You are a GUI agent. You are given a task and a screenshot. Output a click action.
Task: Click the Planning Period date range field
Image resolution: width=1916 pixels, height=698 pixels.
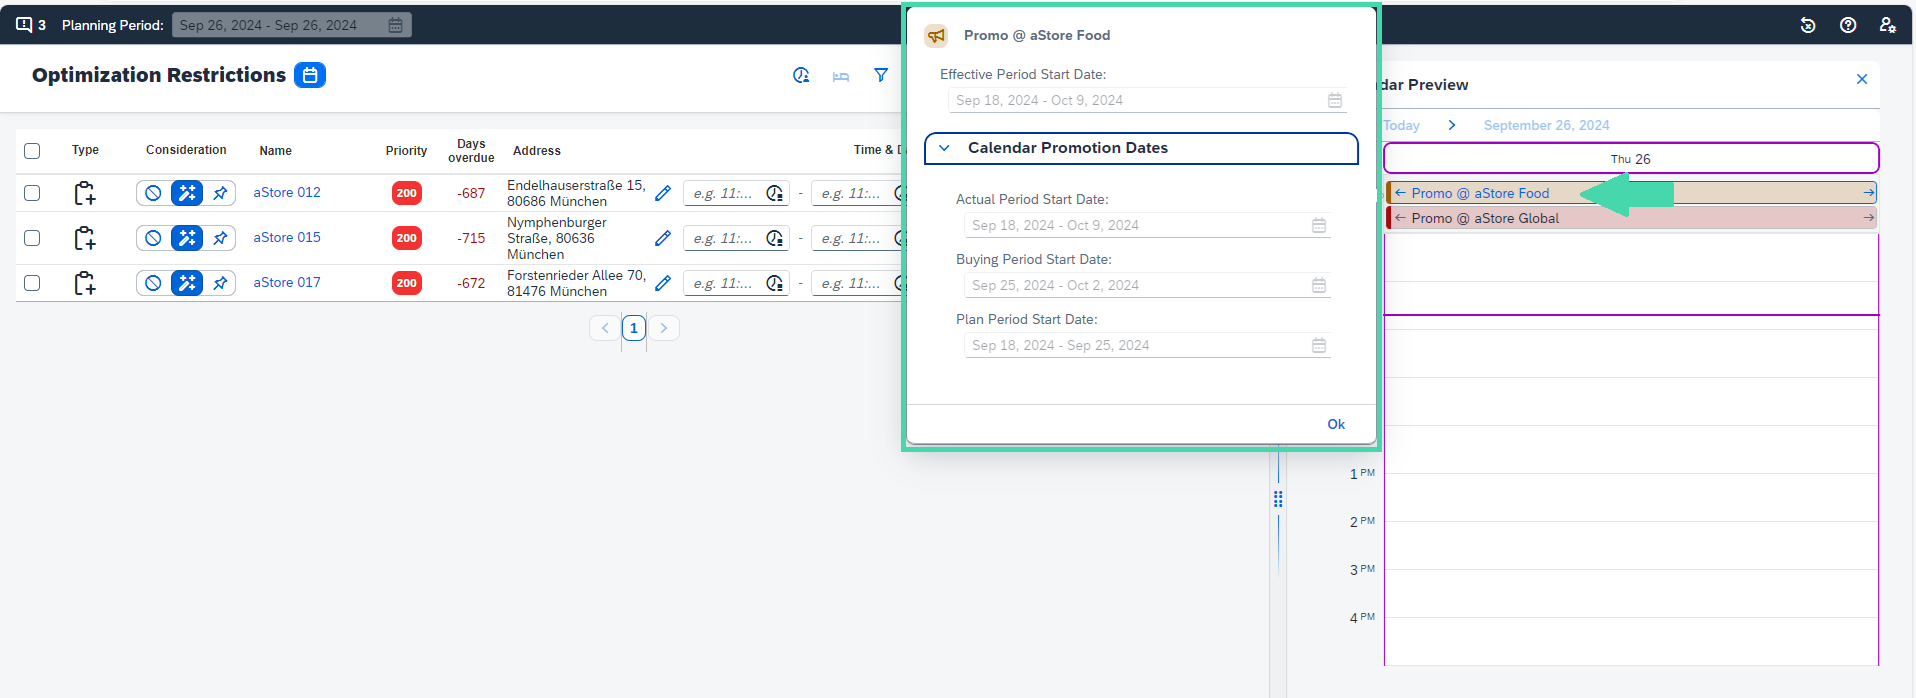291,25
